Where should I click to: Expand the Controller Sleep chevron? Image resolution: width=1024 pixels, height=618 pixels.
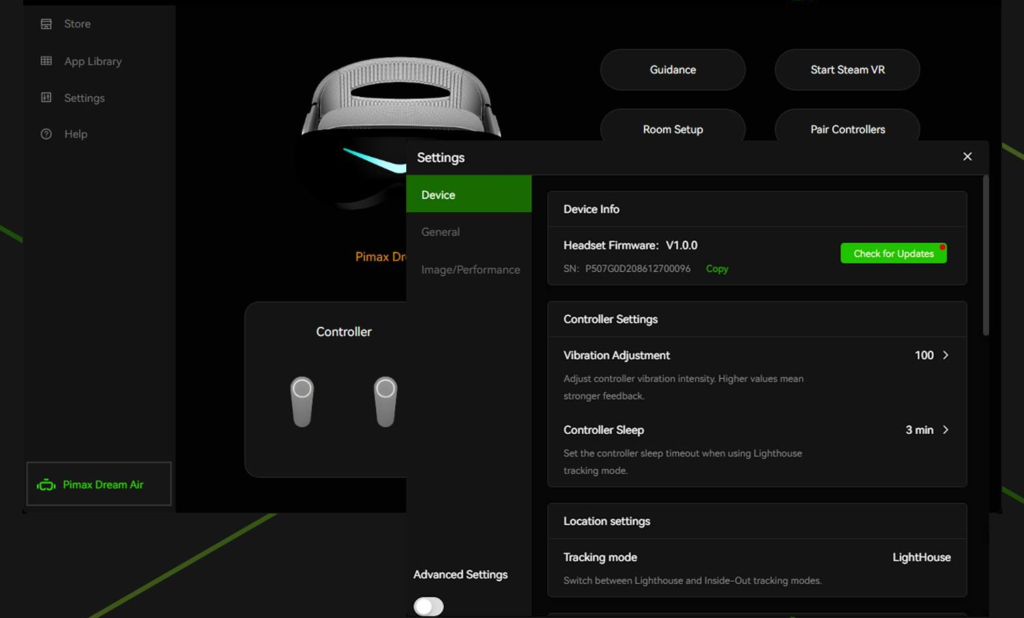point(946,430)
